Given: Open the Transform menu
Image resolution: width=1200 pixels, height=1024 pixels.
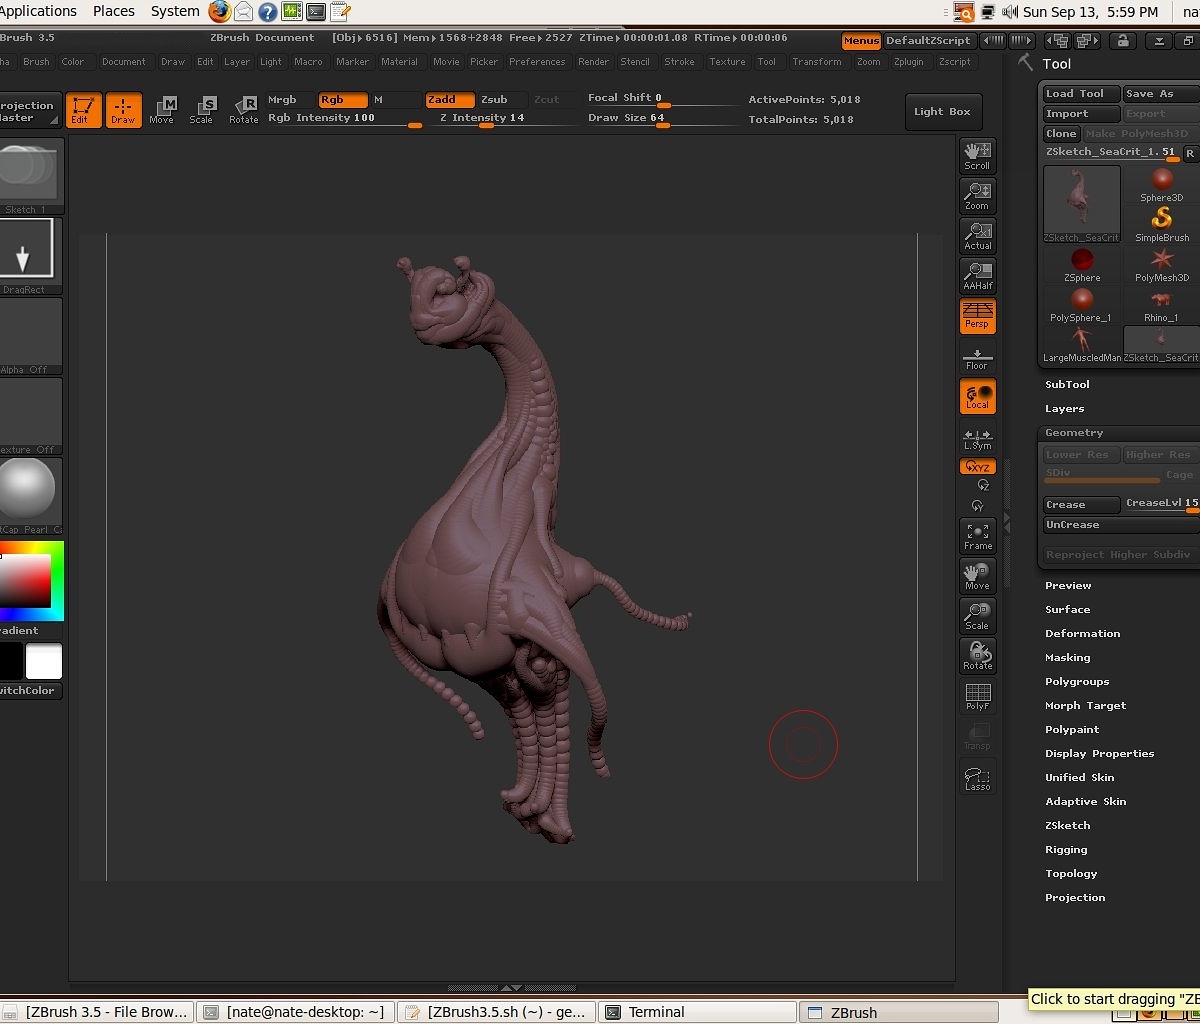Looking at the screenshot, I should [817, 62].
